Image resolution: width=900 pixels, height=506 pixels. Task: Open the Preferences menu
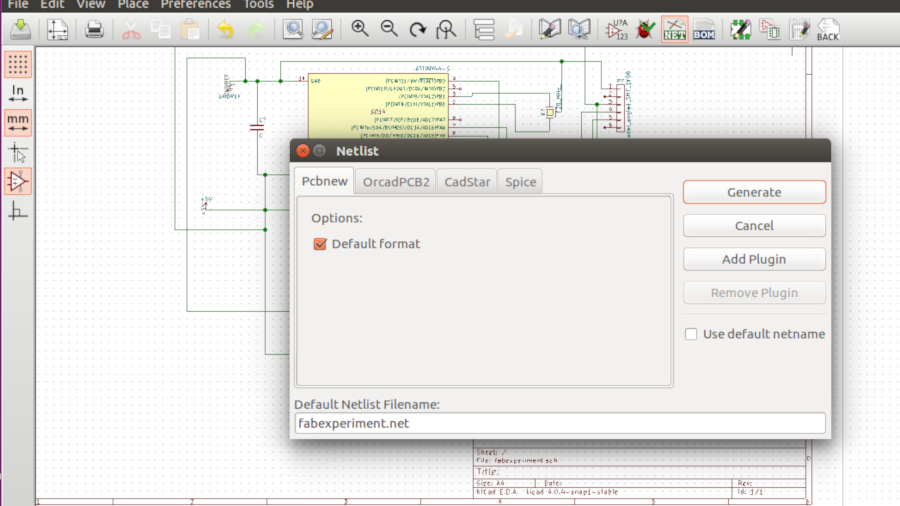[195, 5]
